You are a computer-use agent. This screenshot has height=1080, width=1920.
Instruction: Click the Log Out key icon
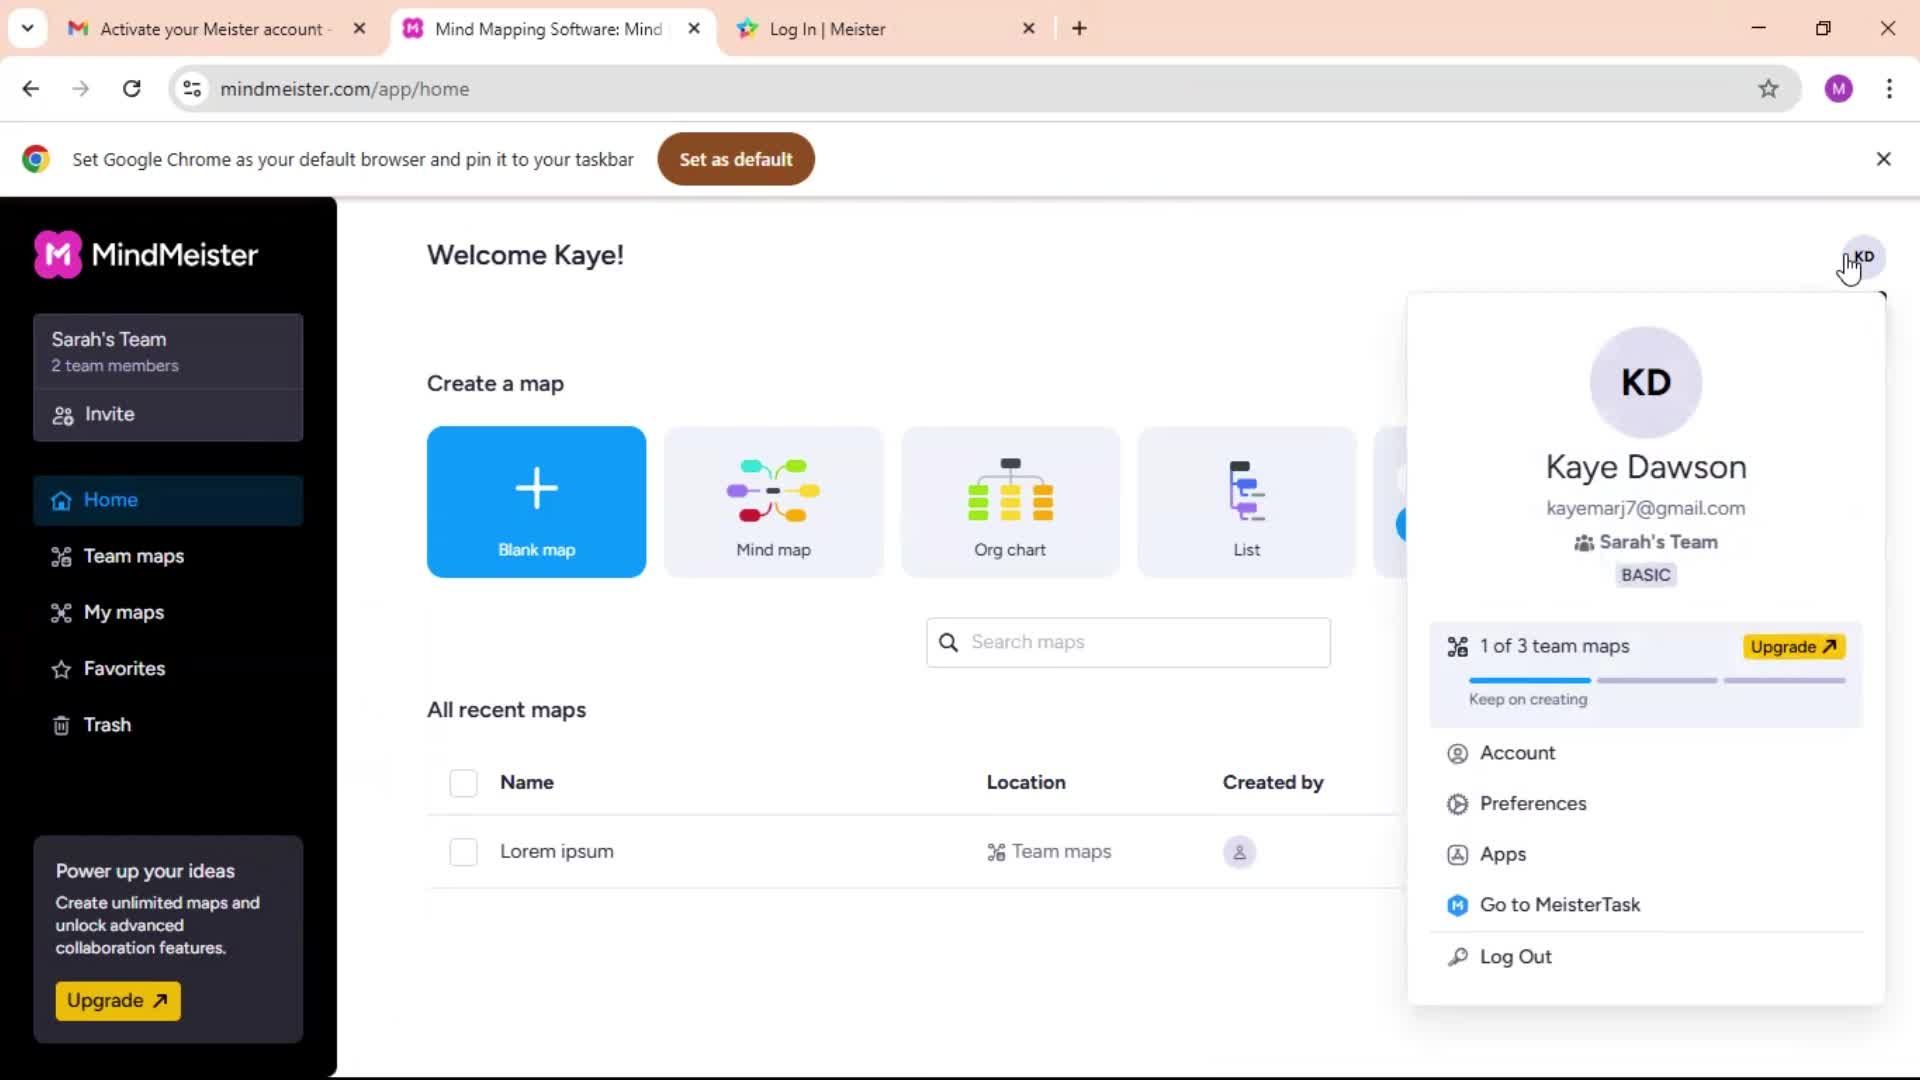point(1458,957)
